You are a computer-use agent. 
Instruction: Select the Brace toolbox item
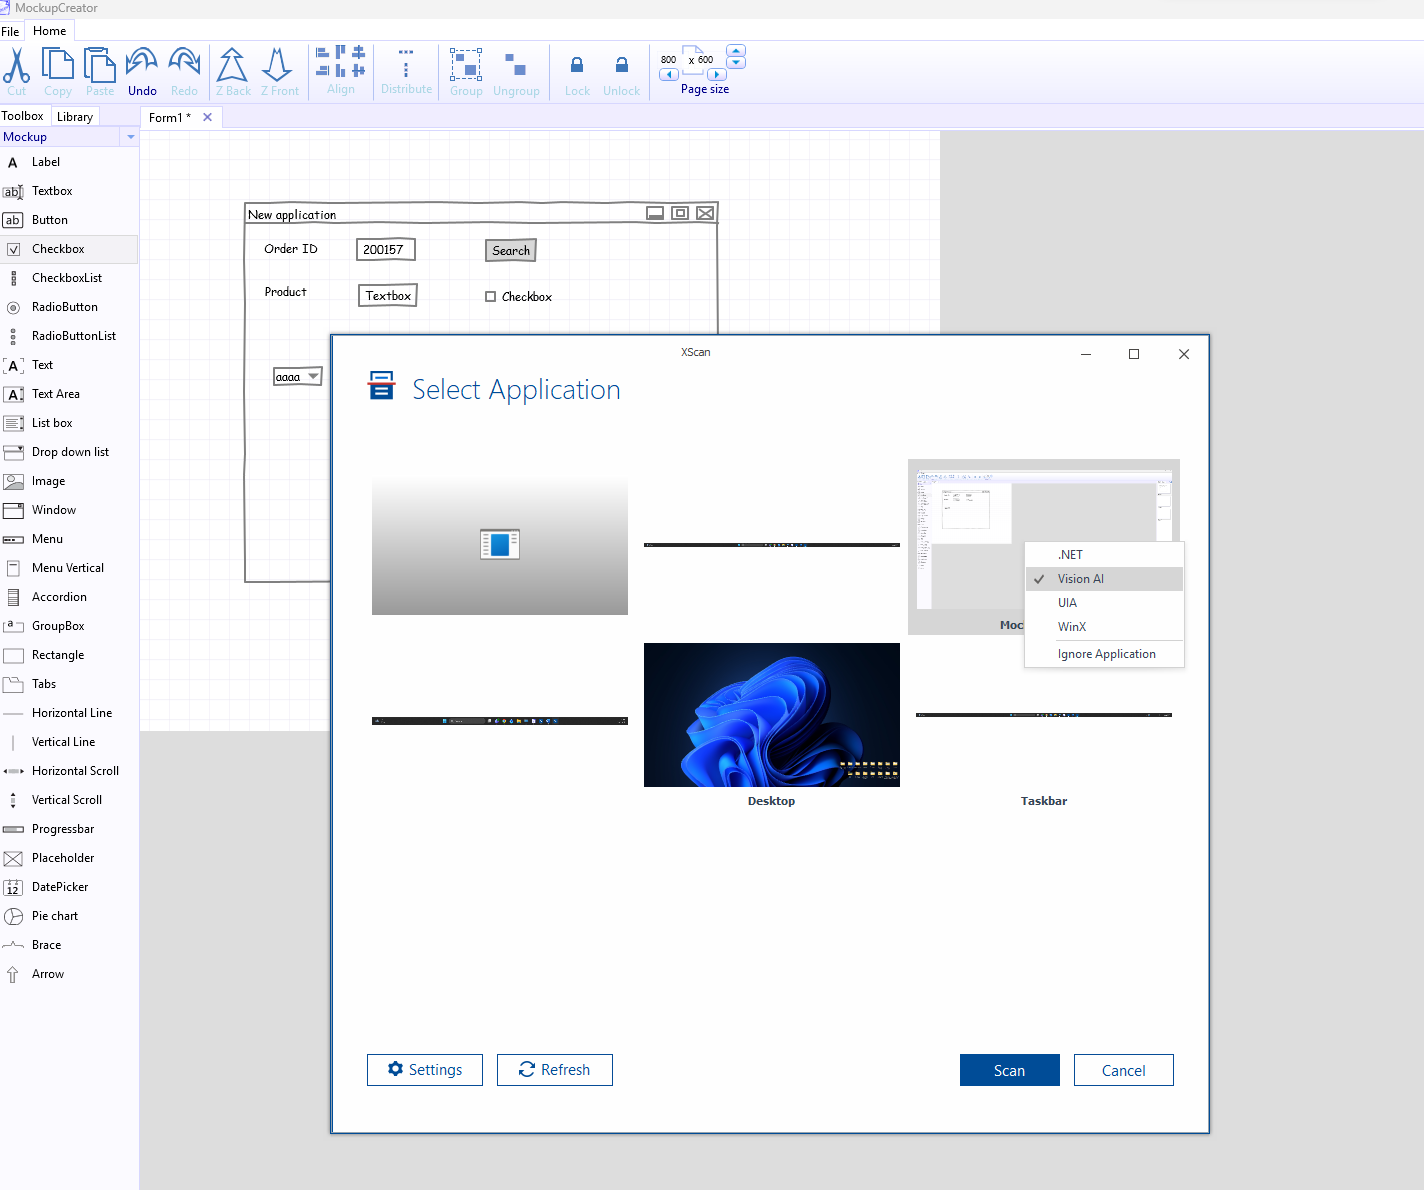click(46, 945)
